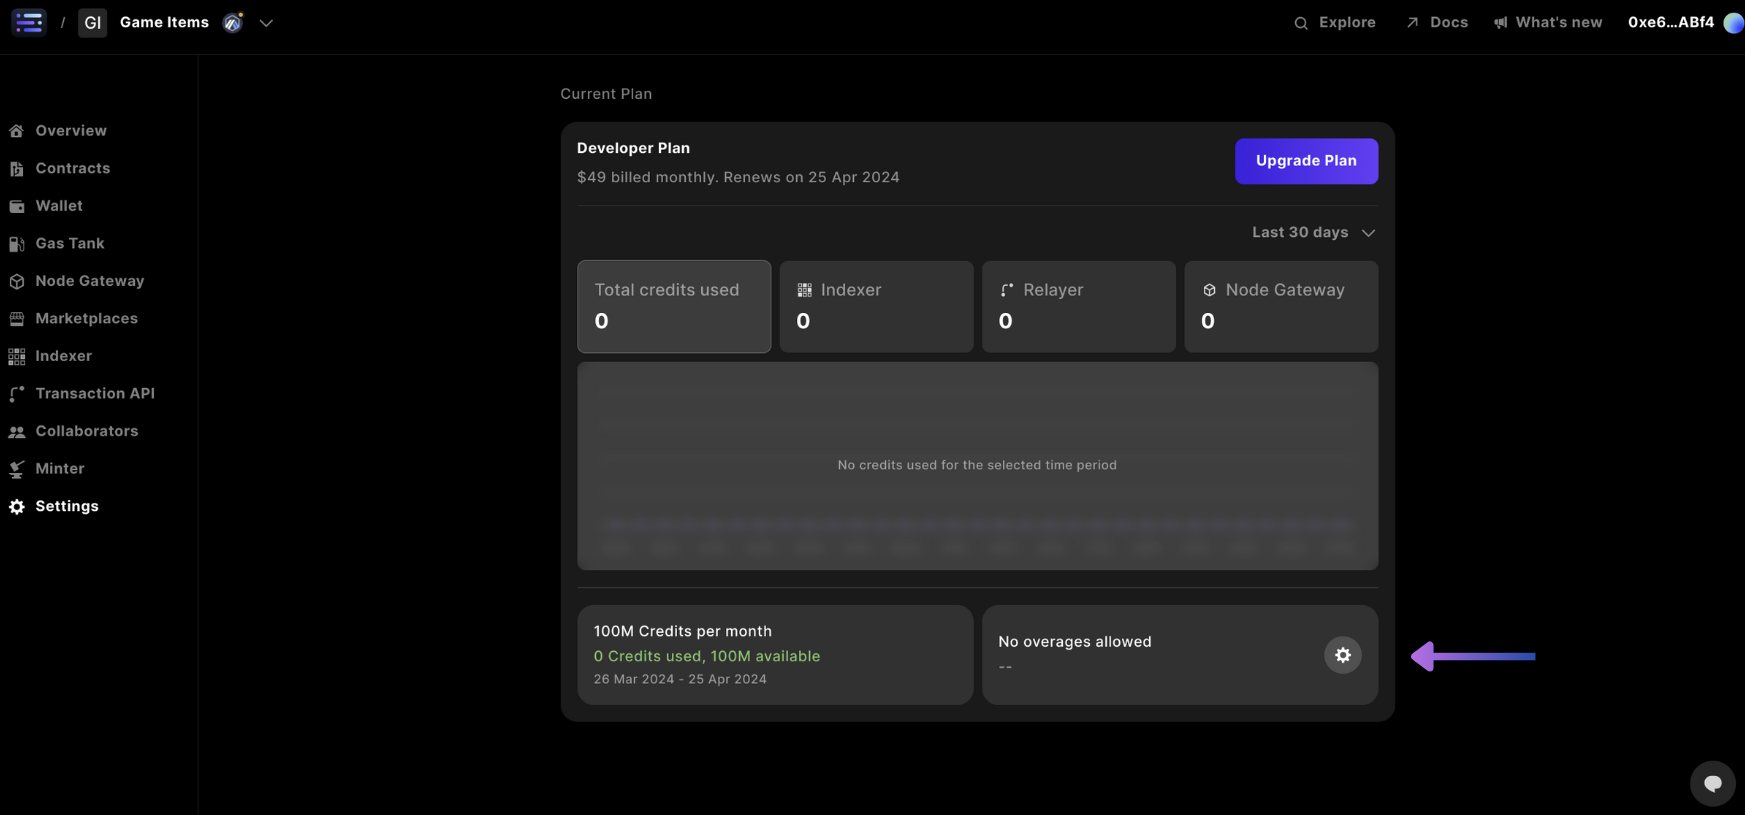The width and height of the screenshot is (1745, 815).
Task: Click the Docs external arrow icon
Action: 1412,23
